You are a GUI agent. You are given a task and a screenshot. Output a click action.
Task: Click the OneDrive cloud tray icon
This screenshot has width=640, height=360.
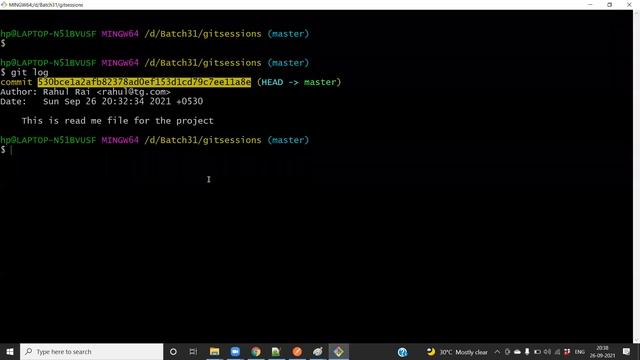517,352
